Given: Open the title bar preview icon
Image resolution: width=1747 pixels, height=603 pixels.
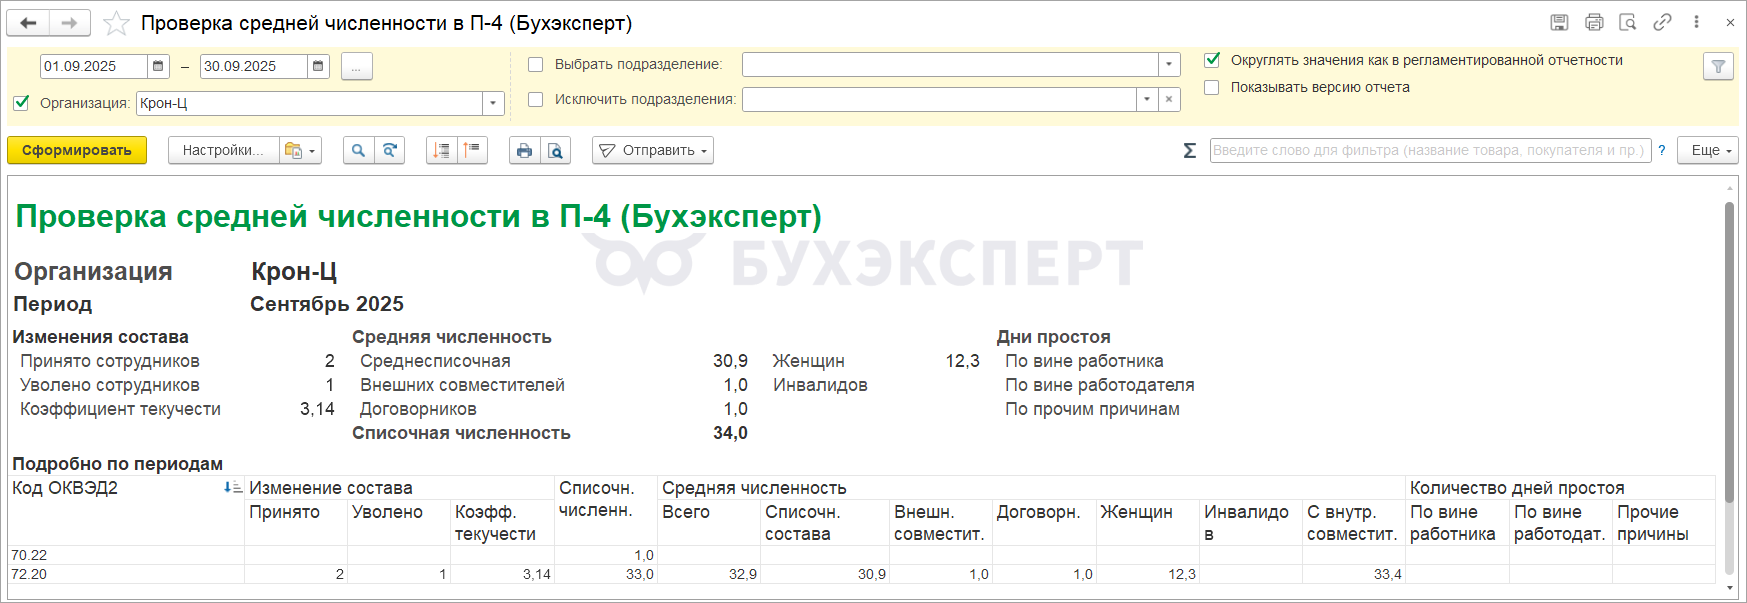Looking at the screenshot, I should [x=1628, y=22].
